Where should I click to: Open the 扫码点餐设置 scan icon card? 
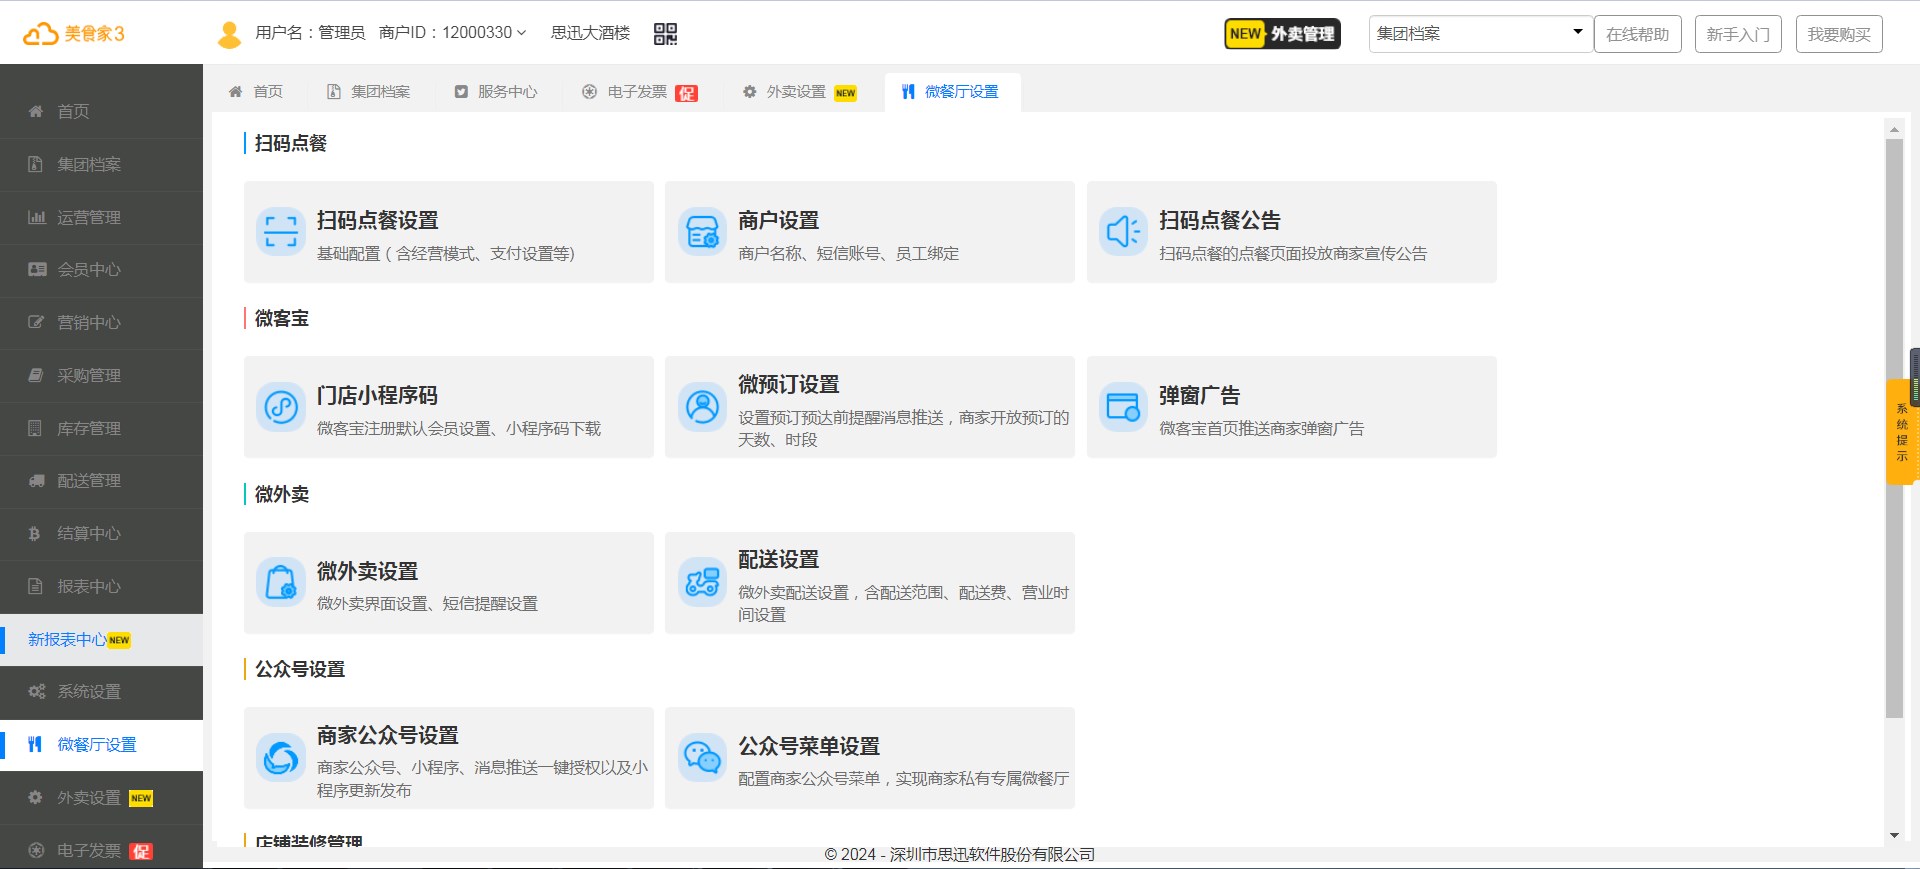click(x=281, y=232)
